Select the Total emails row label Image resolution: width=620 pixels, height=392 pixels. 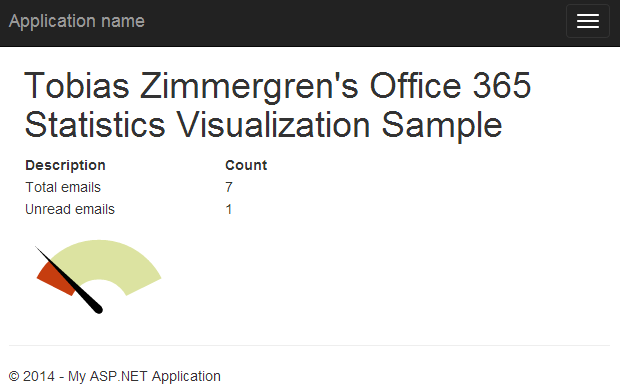pyautogui.click(x=63, y=187)
